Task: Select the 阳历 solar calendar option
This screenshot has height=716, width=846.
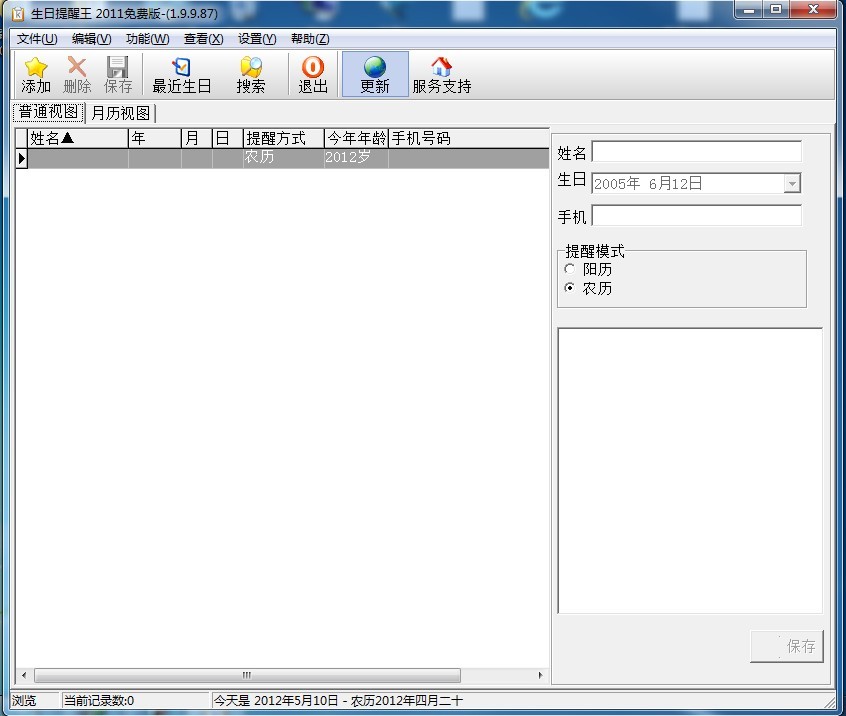Action: 570,269
